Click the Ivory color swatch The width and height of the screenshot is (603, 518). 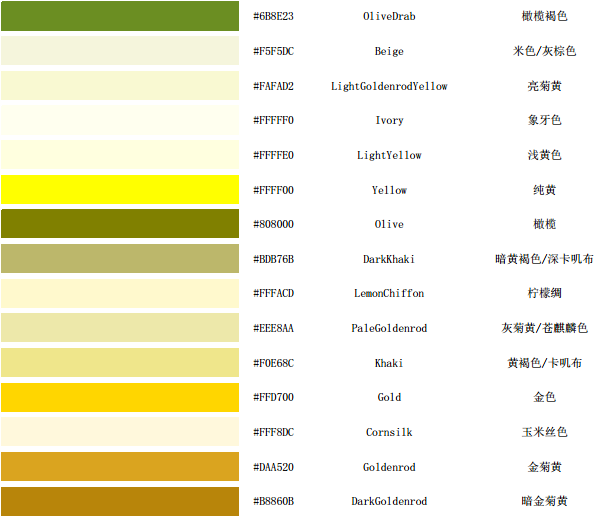pyautogui.click(x=120, y=120)
